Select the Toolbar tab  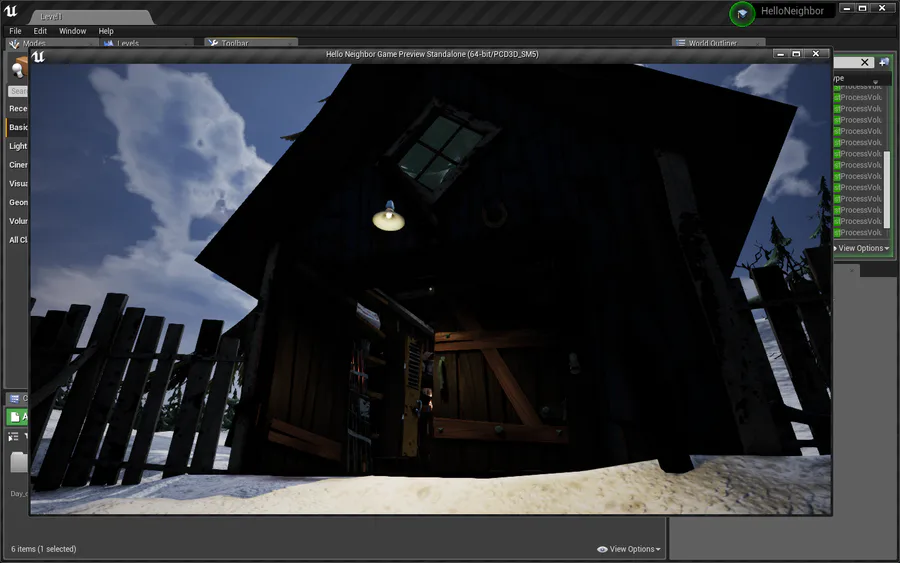[x=251, y=43]
